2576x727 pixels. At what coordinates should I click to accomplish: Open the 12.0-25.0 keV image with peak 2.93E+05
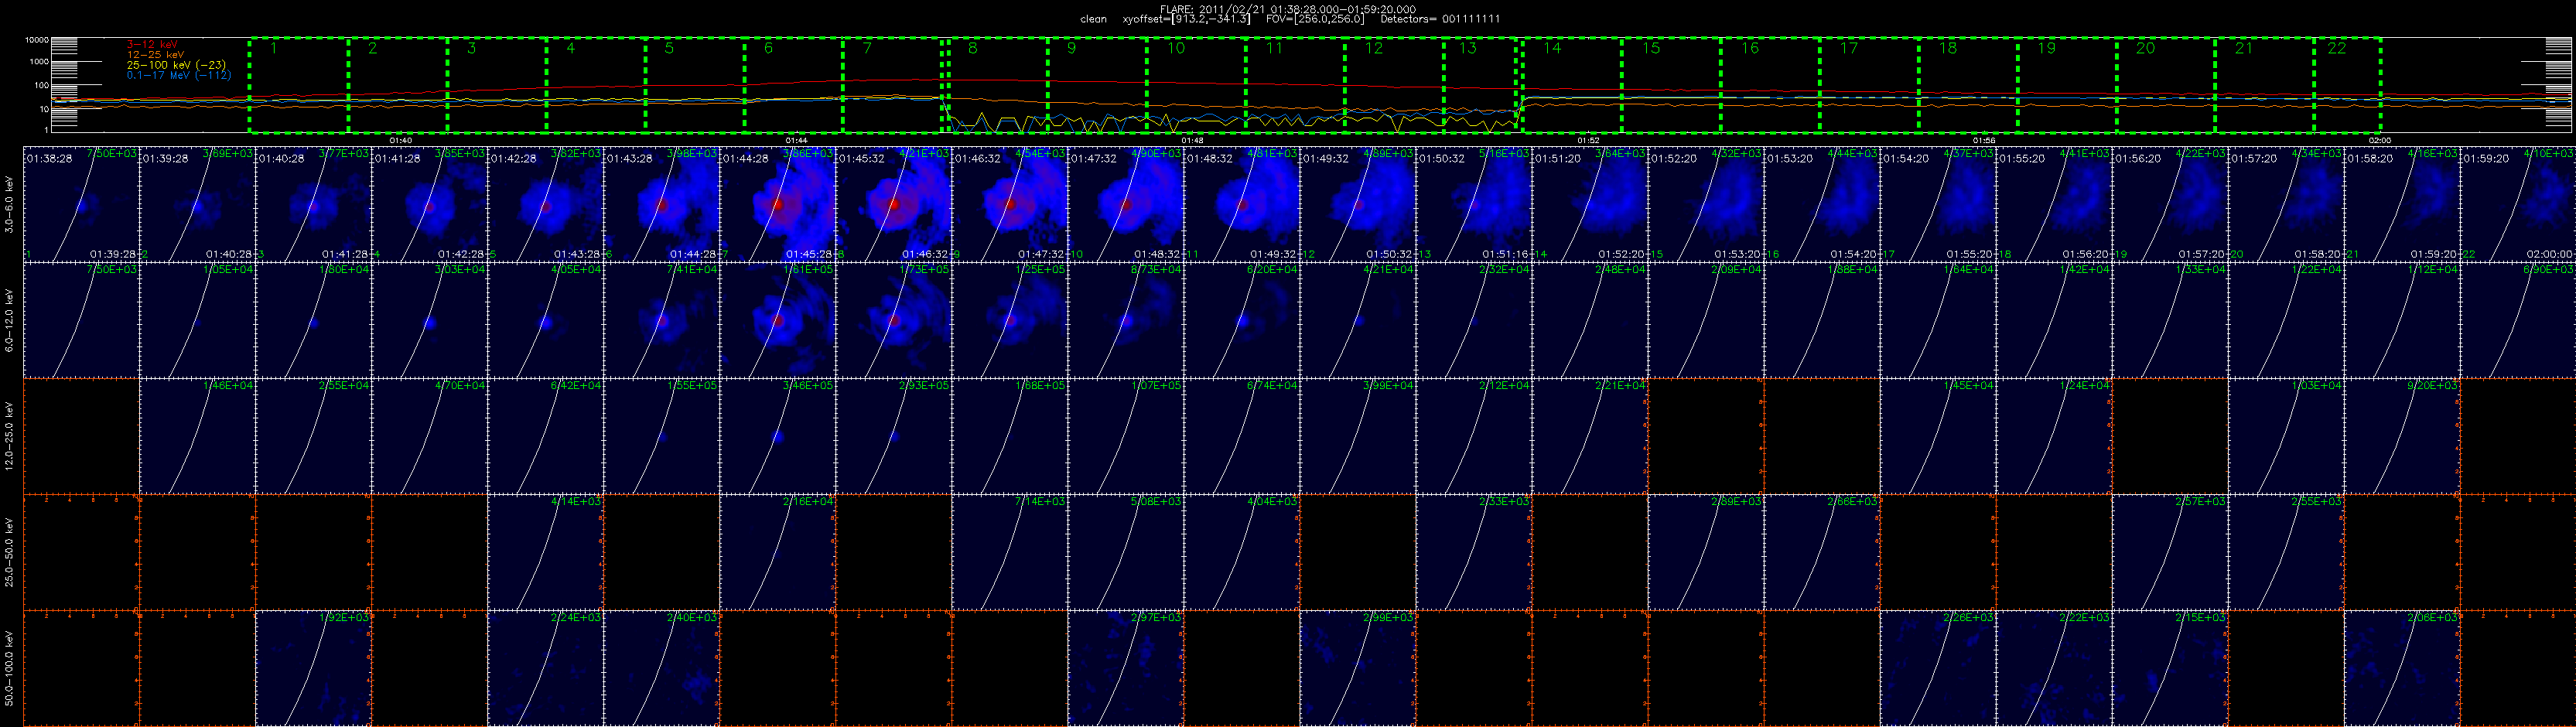click(x=893, y=436)
